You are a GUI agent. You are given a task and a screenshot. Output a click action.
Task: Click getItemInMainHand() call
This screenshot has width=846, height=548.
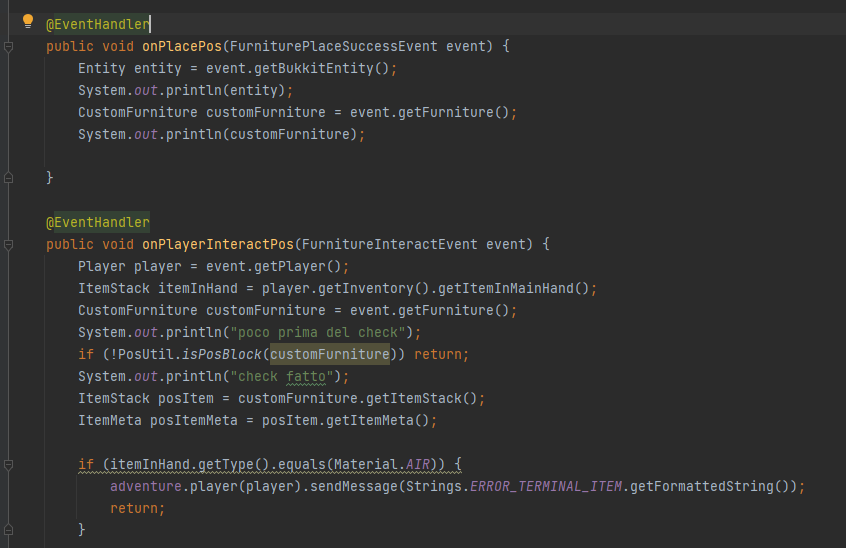[x=513, y=289]
